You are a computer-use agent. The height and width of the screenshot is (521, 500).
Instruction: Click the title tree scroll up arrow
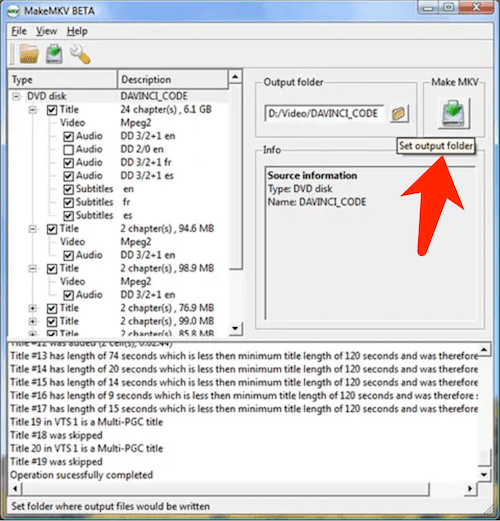[x=235, y=77]
